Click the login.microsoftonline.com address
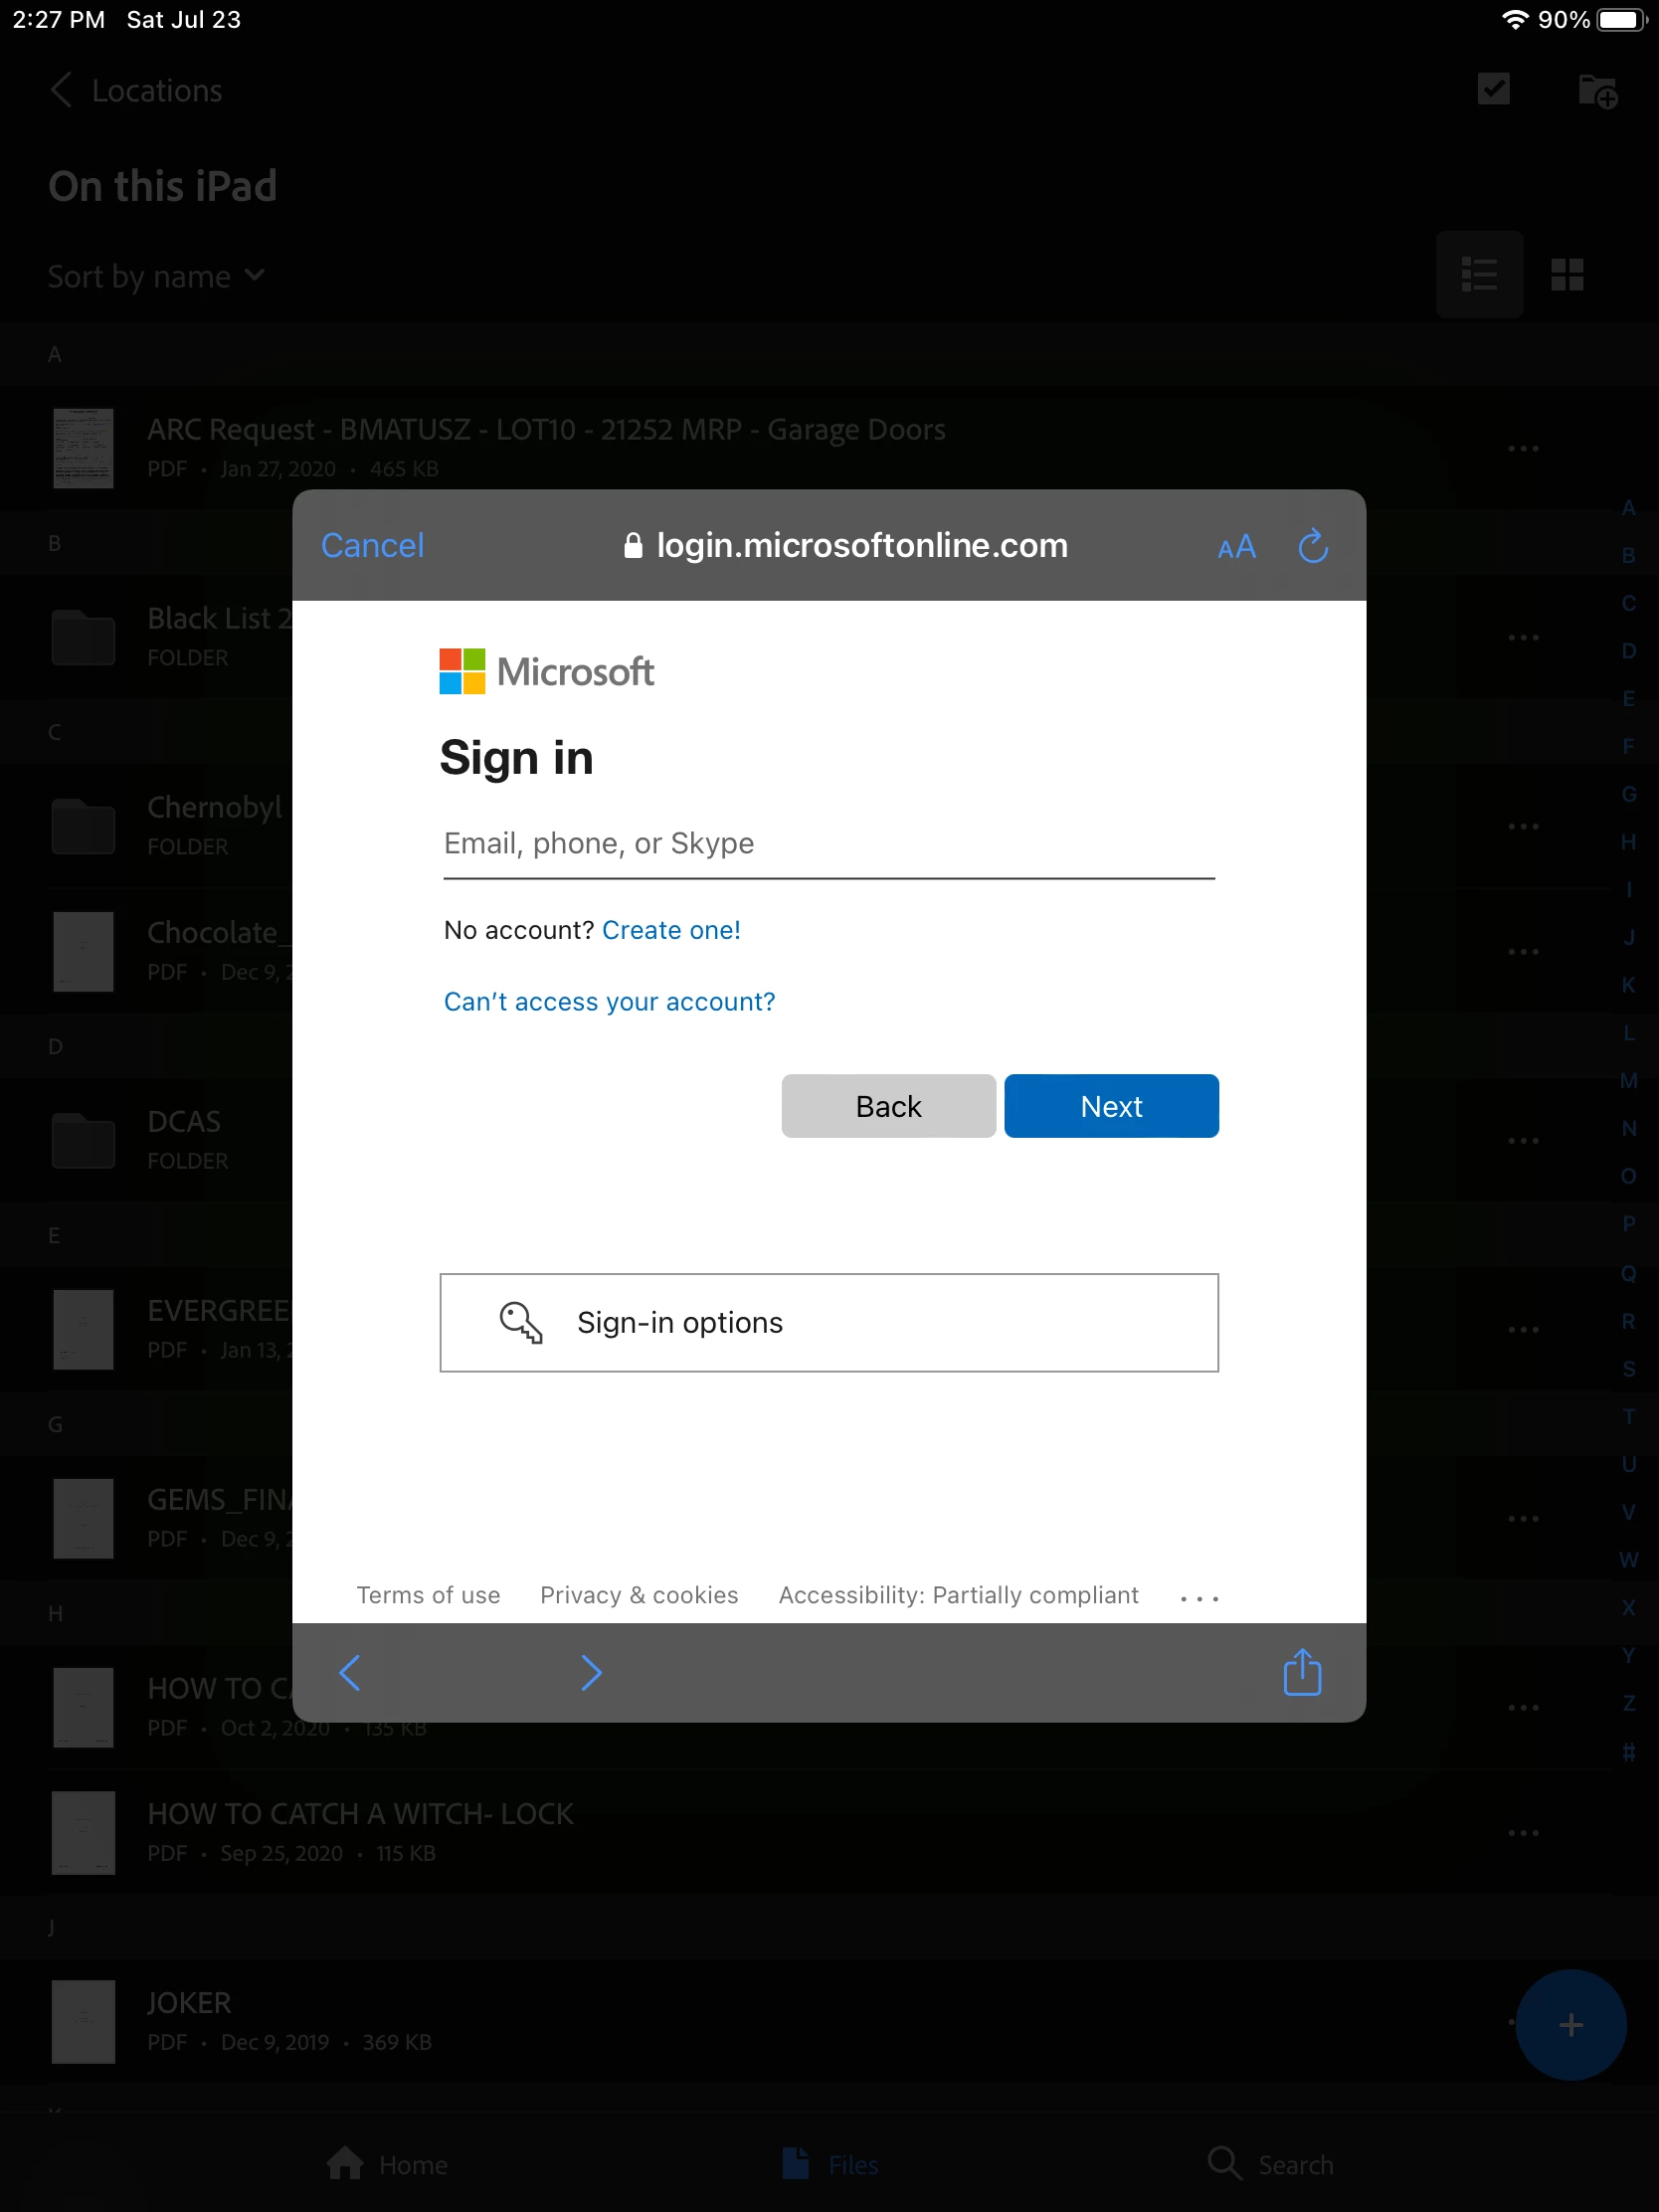1659x2212 pixels. tap(862, 546)
